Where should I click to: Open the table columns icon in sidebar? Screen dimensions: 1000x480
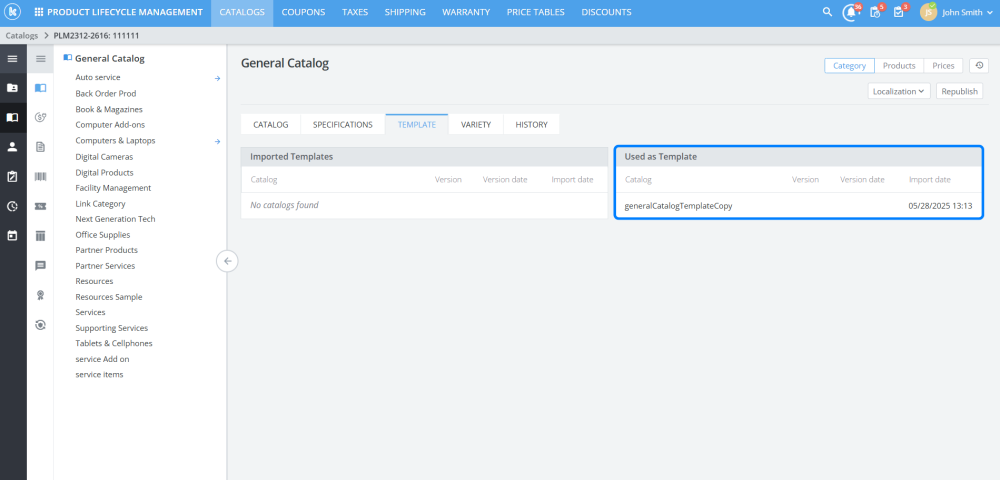click(x=40, y=236)
